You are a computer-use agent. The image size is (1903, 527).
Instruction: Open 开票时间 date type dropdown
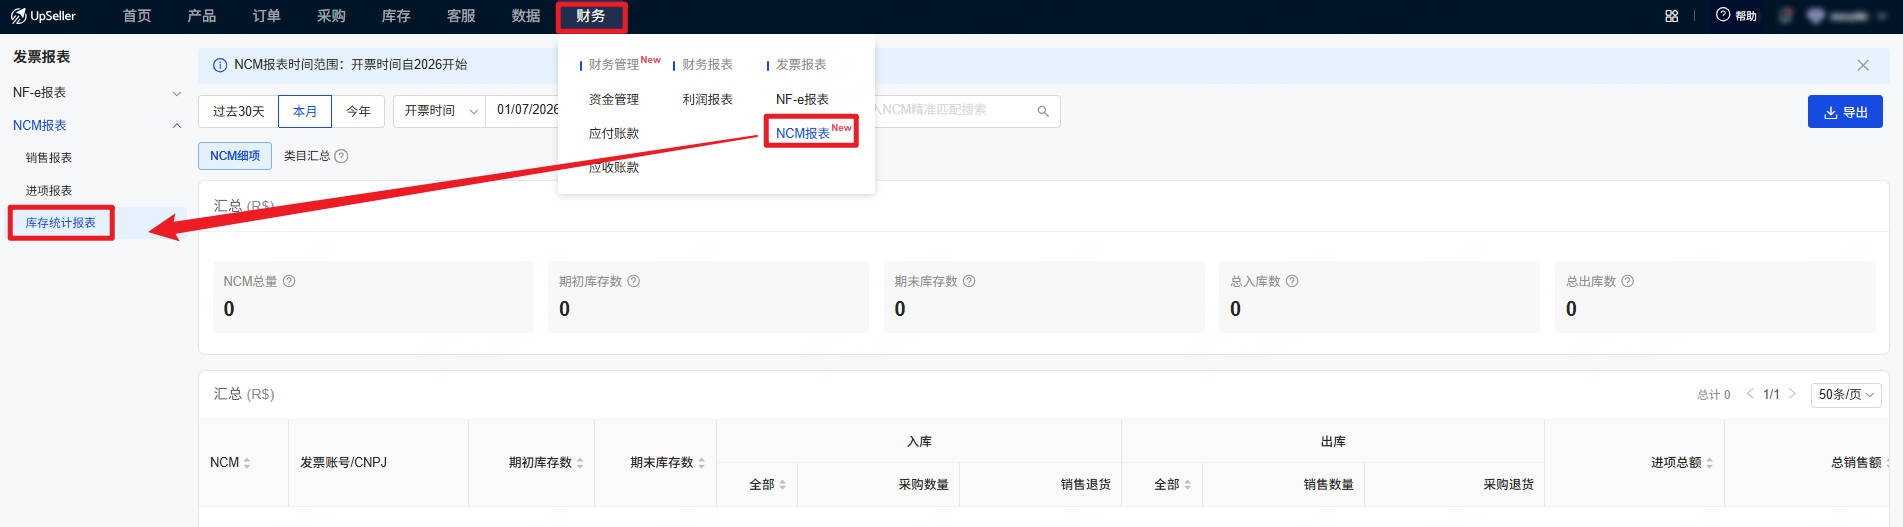(x=439, y=111)
